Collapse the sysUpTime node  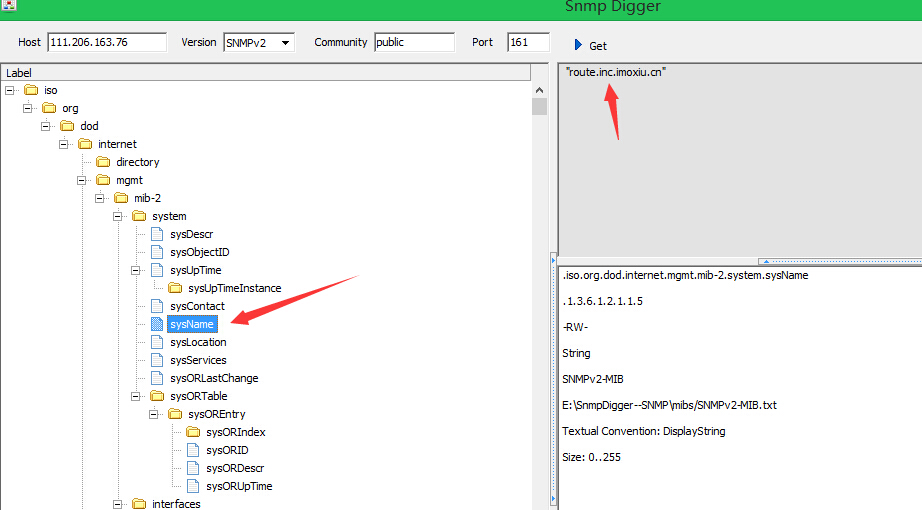click(136, 271)
